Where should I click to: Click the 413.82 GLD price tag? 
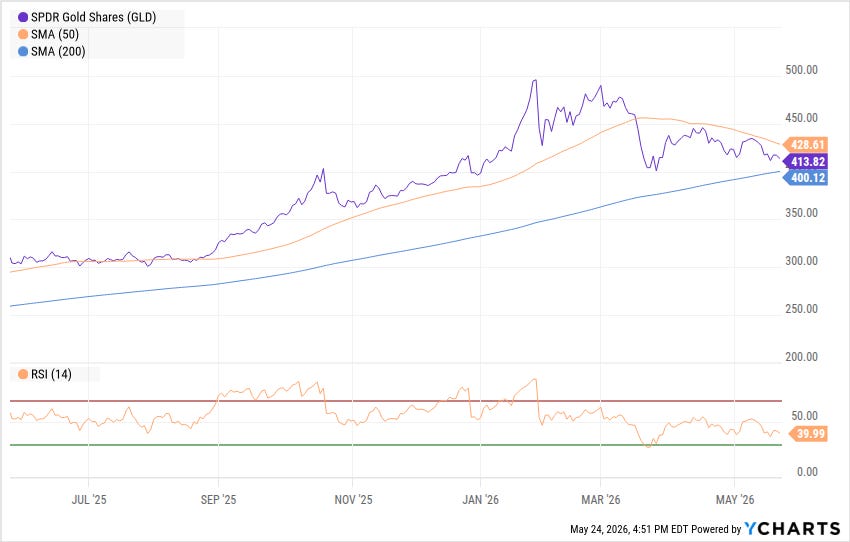click(805, 162)
